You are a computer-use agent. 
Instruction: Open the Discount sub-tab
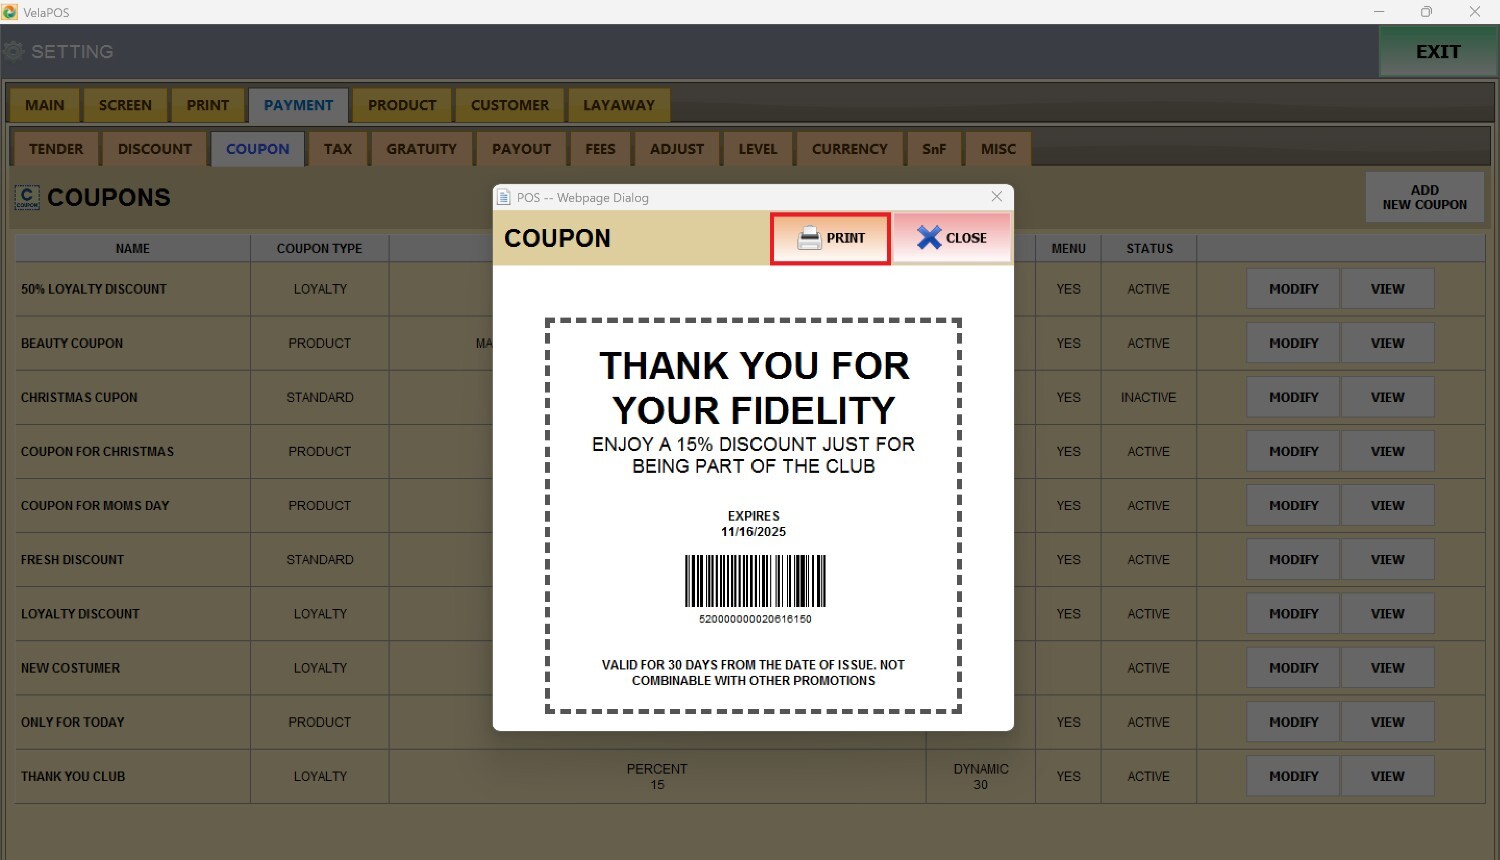(x=154, y=149)
